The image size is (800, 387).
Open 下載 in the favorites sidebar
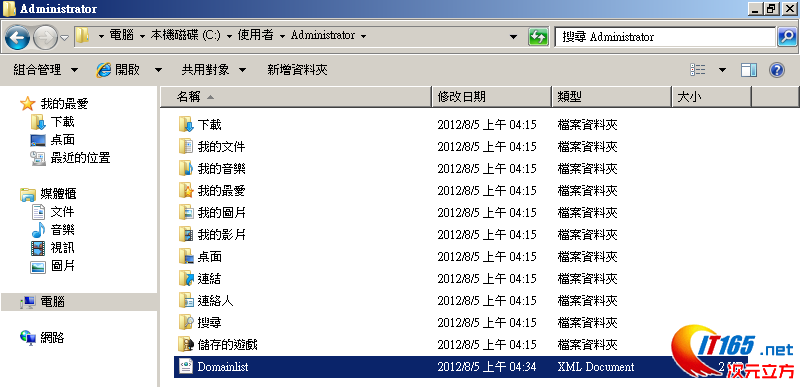[x=53, y=122]
